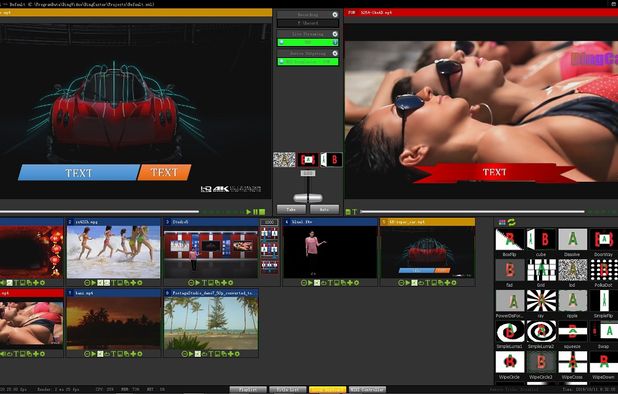Open the Midi Controller tab
This screenshot has height=394, width=618.
click(x=367, y=389)
